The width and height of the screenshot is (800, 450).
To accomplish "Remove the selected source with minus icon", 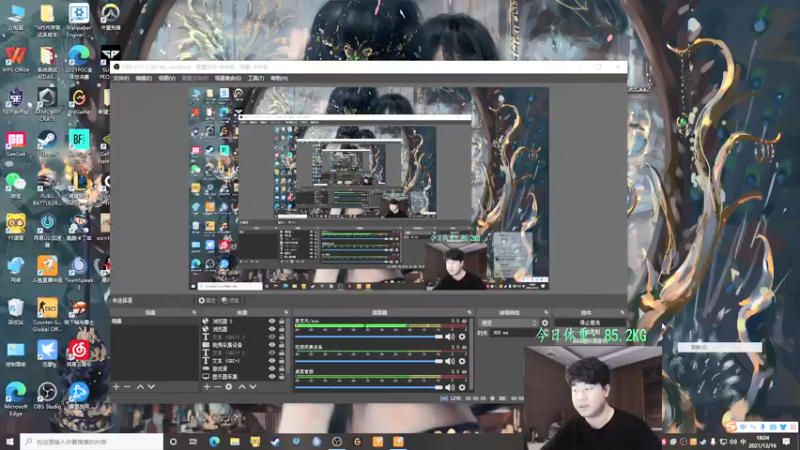I will tap(218, 387).
